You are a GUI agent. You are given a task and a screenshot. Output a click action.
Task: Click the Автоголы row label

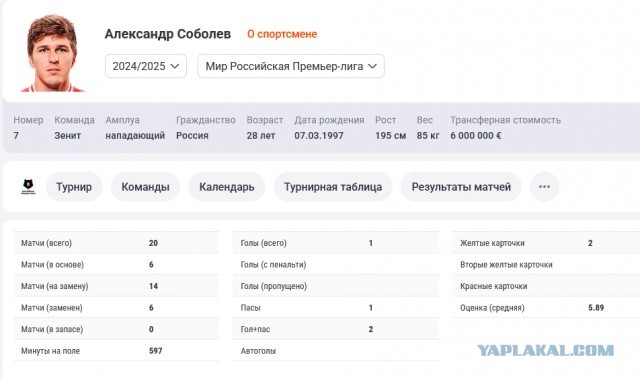(x=258, y=351)
